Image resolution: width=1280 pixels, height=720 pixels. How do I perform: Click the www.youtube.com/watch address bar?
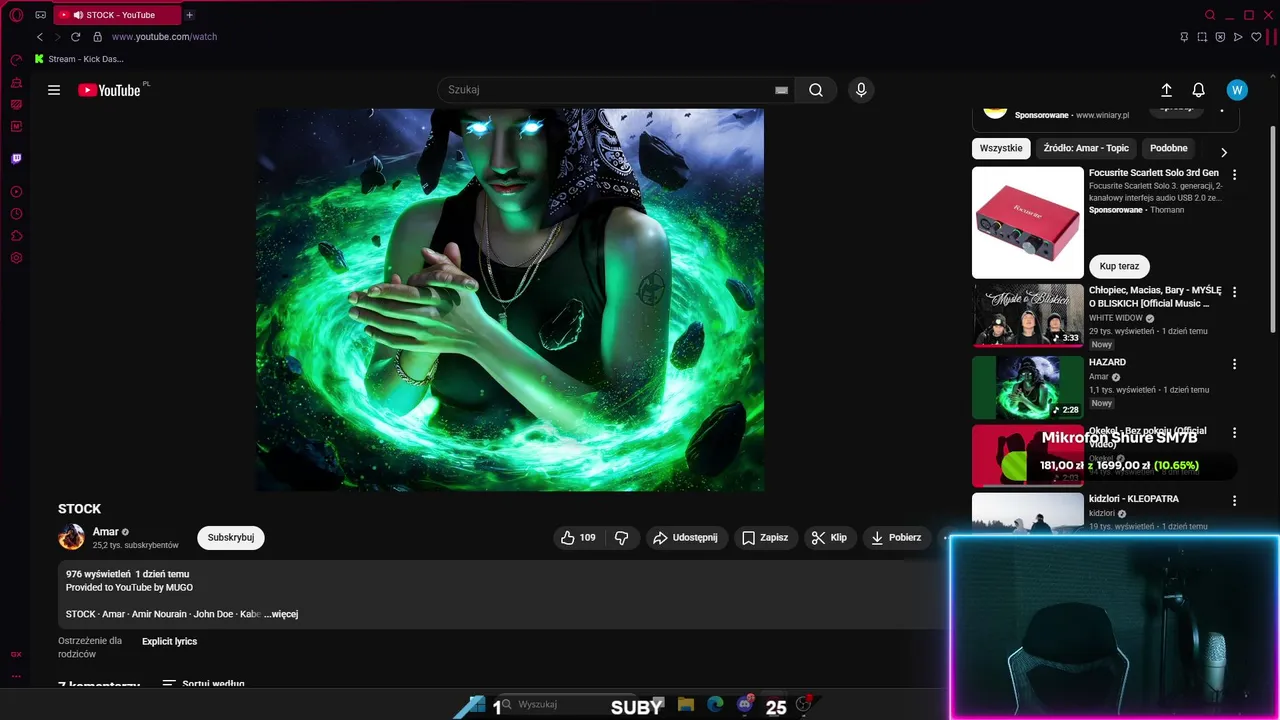164,37
